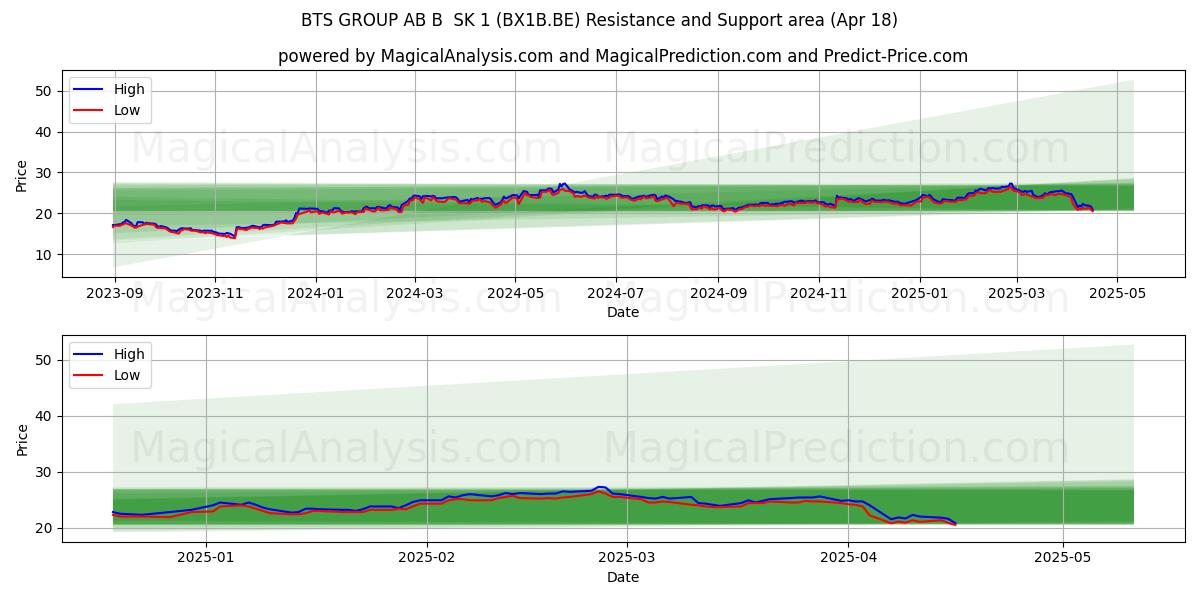Viewport: 1200px width, 600px height.
Task: Click the top chart x-axis label '2023-11'
Action: coord(215,294)
